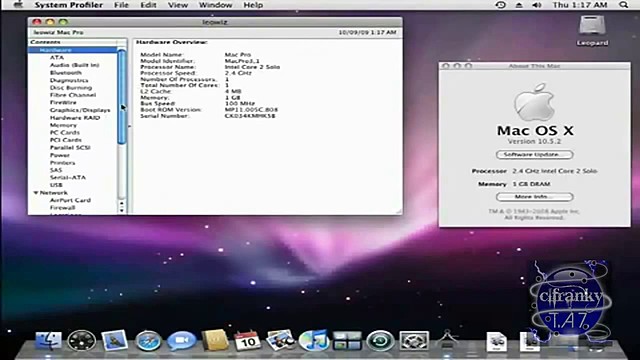Click the Contents list scroll down arrow
640x360 pixels.
click(x=121, y=210)
